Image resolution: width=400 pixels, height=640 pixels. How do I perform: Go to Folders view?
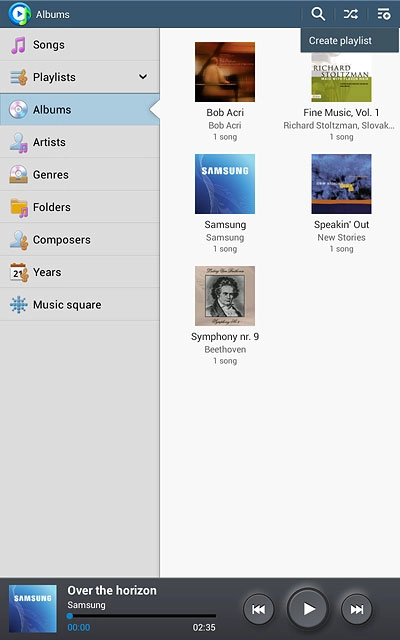(x=80, y=207)
